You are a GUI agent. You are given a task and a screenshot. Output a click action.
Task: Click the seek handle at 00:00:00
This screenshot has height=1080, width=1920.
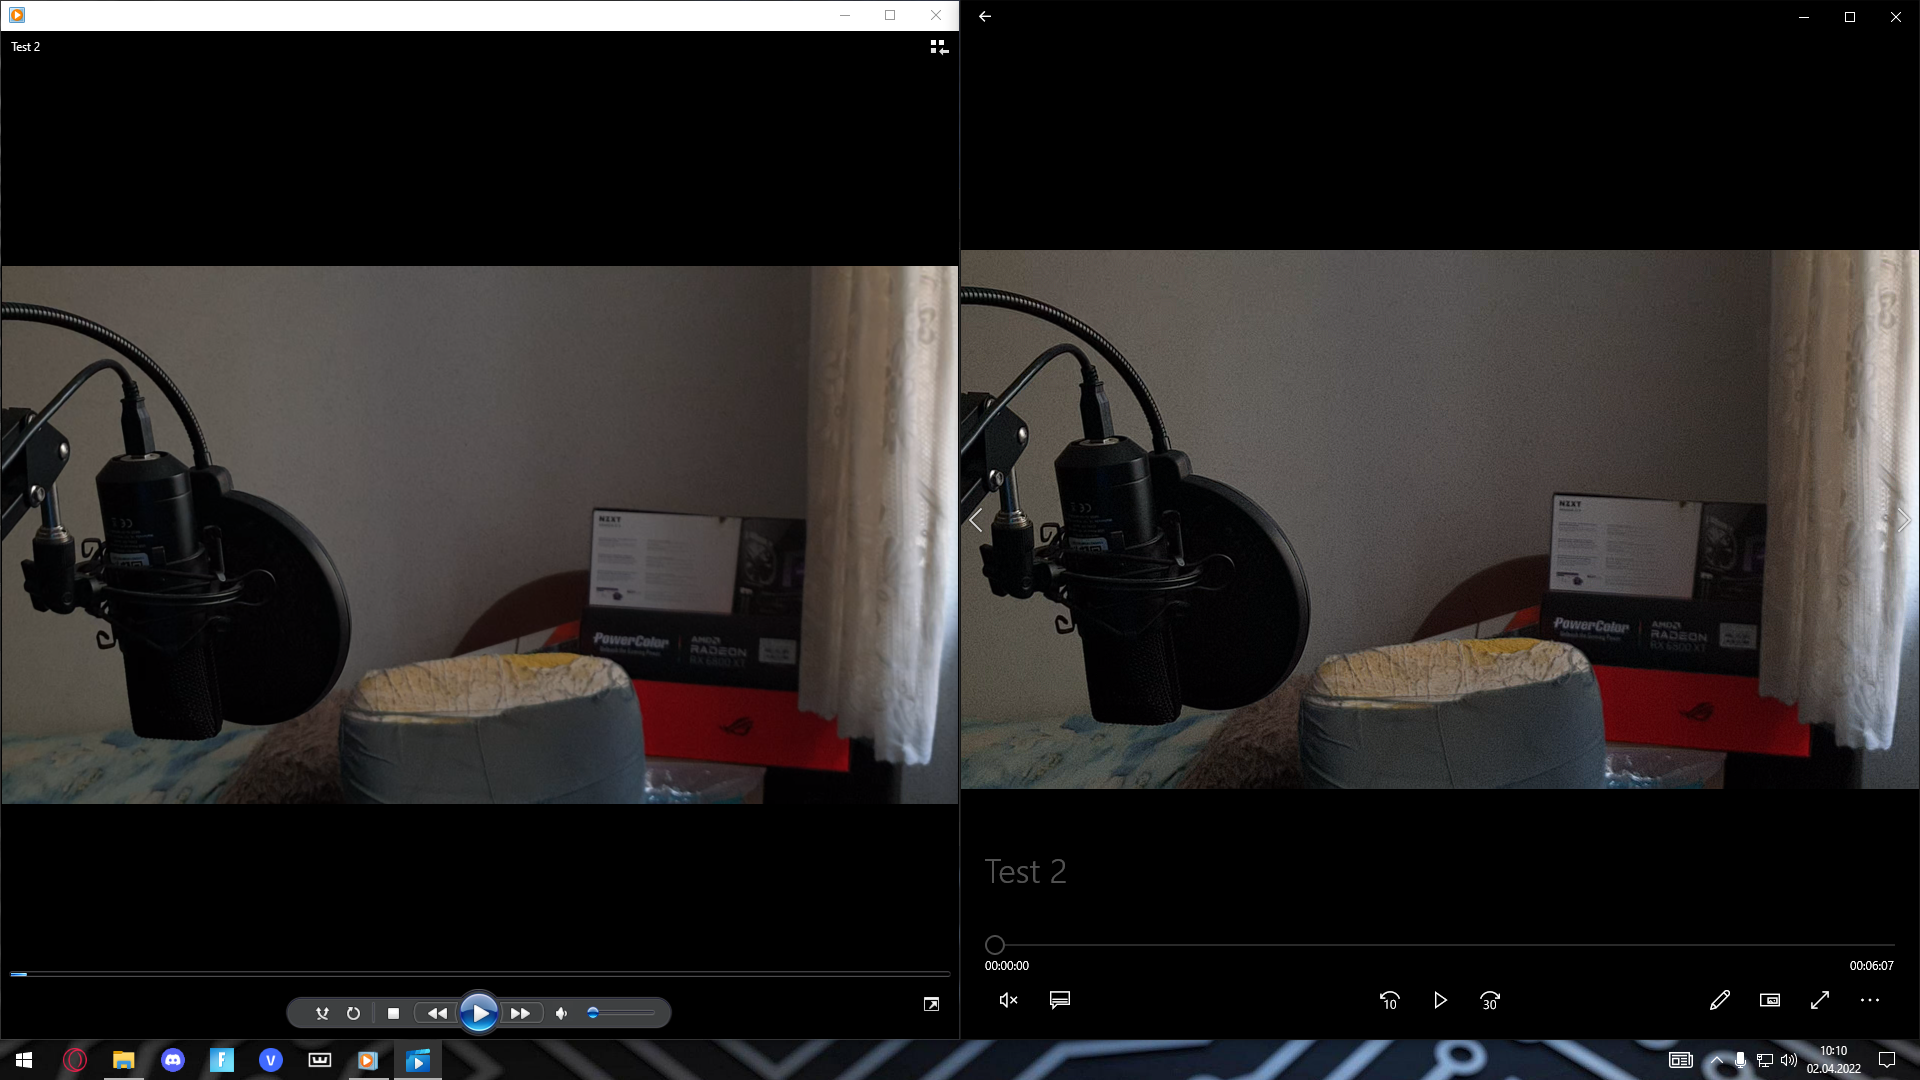point(994,945)
